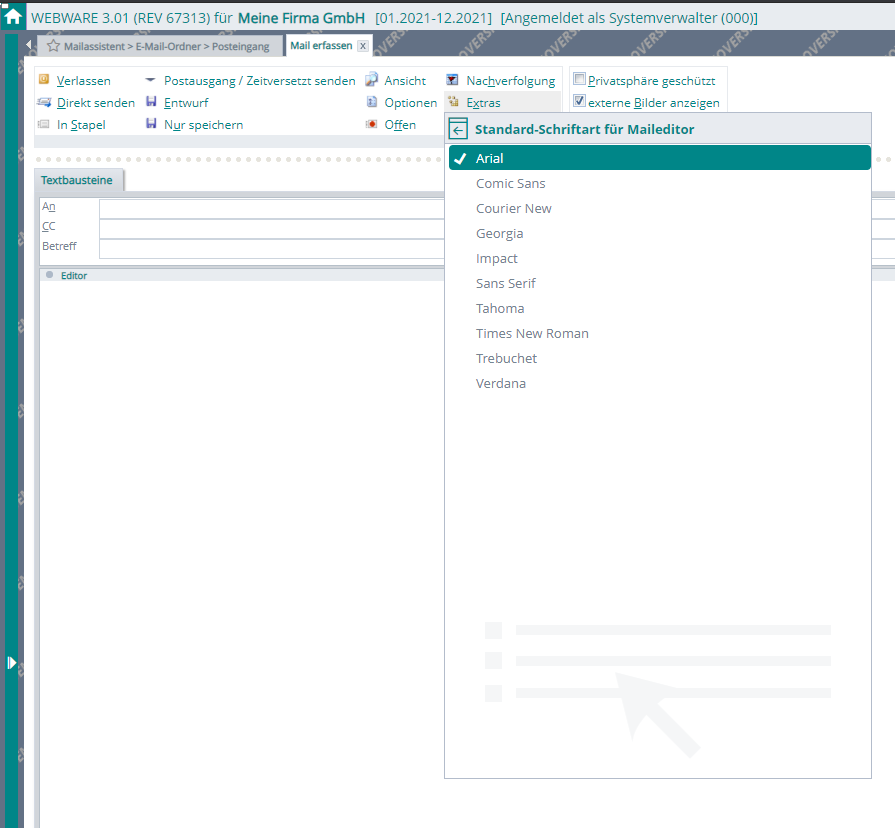Image resolution: width=895 pixels, height=828 pixels.
Task: Expand the left sidebar with arrow handle
Action: [11, 662]
